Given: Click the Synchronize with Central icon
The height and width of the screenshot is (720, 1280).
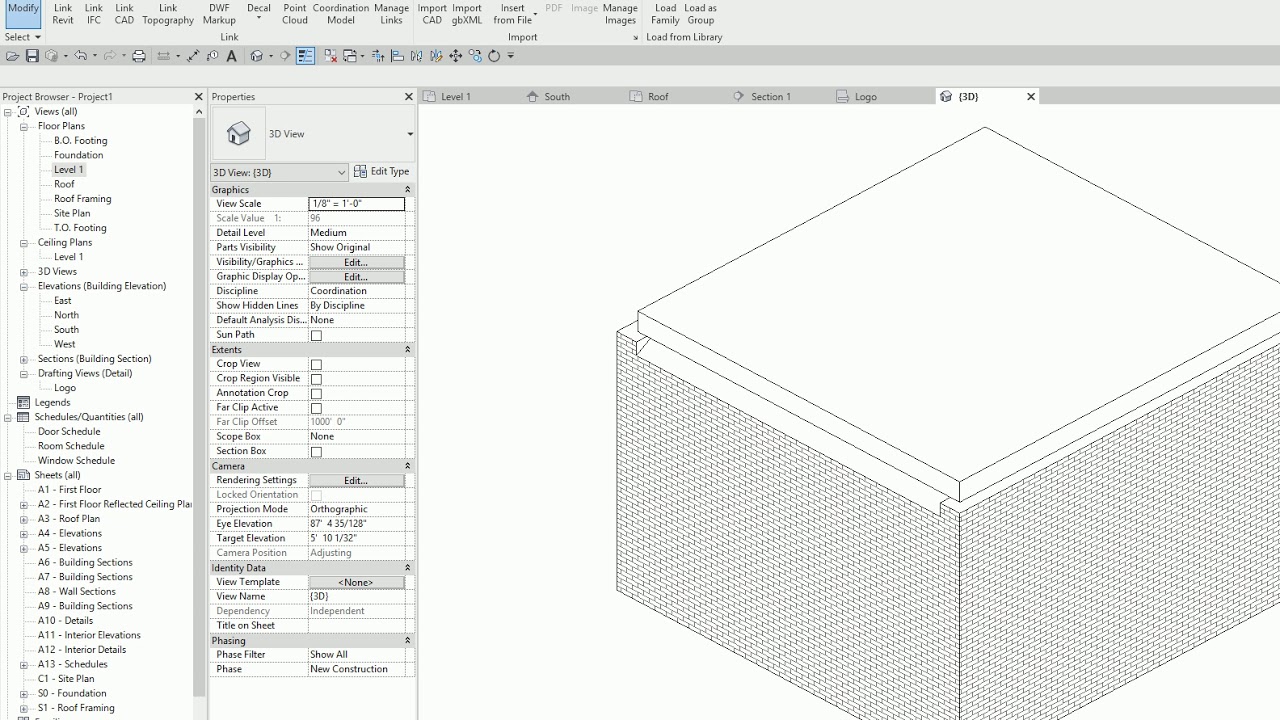Looking at the screenshot, I should (x=52, y=56).
